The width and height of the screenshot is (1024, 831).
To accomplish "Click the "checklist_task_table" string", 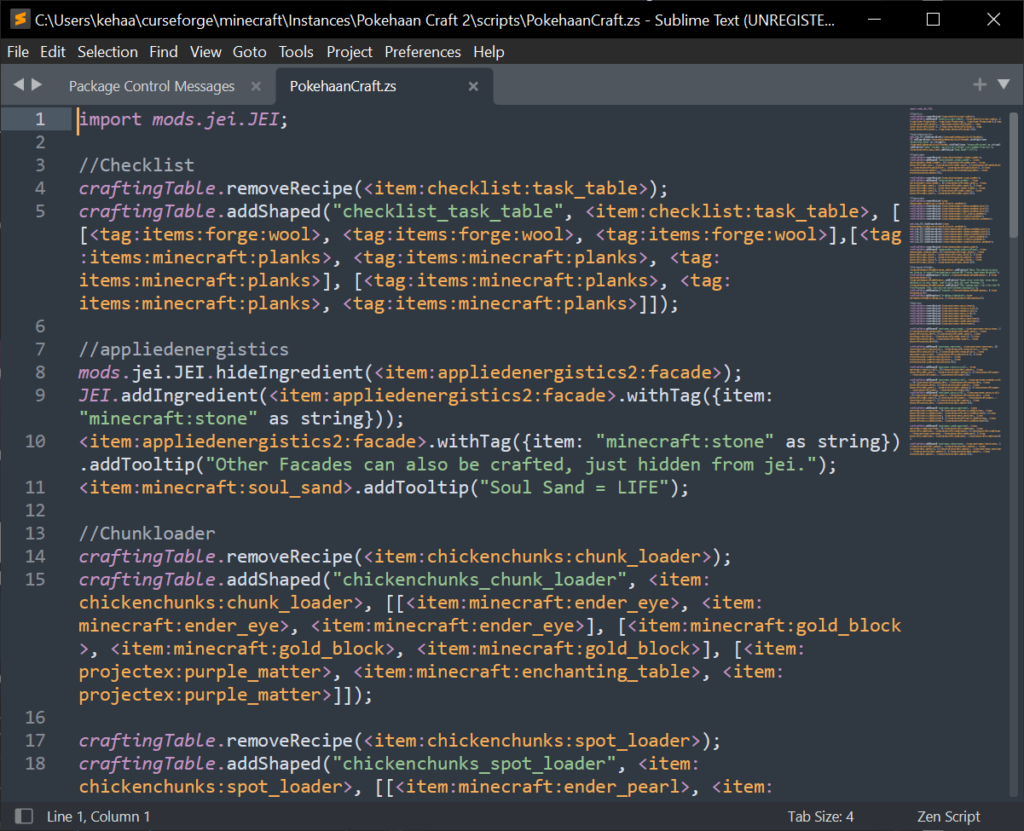I will (447, 211).
